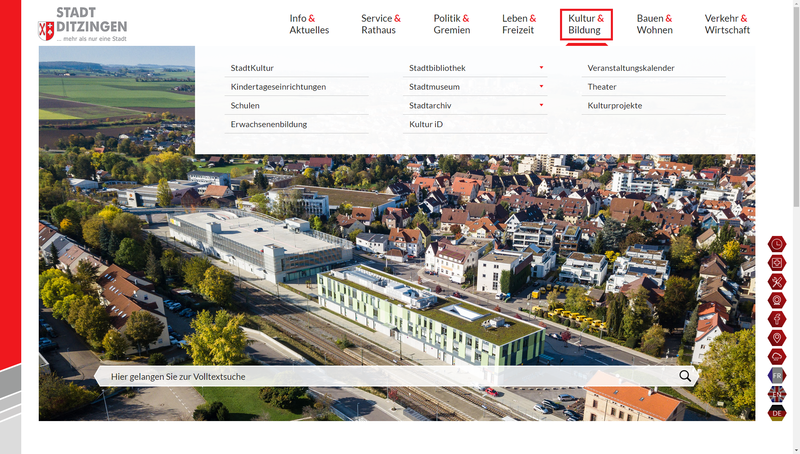800x454 pixels.
Task: Click the Stadt Ditzingen logo
Action: pyautogui.click(x=83, y=24)
